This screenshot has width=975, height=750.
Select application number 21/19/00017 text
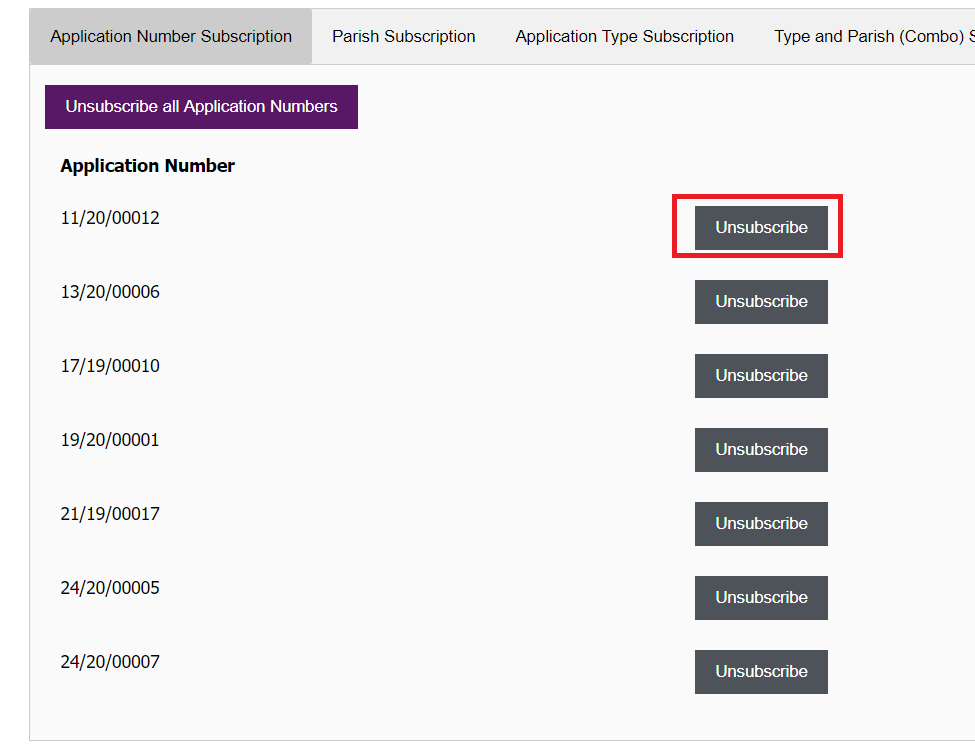110,514
